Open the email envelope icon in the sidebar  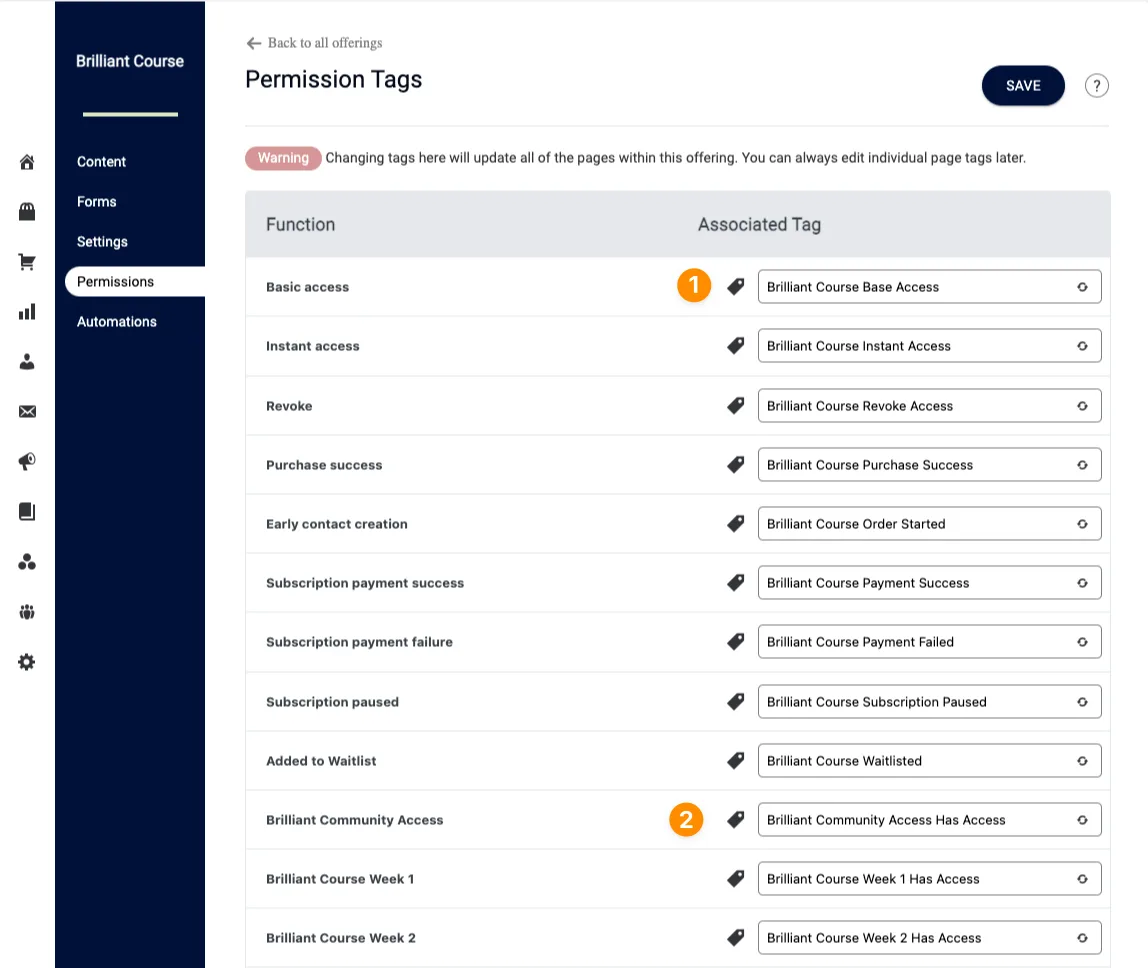point(27,411)
